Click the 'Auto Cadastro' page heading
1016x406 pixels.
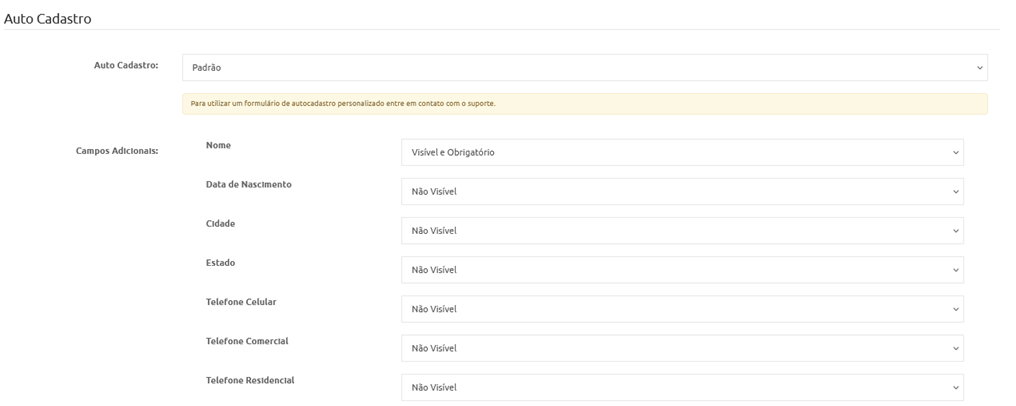48,17
